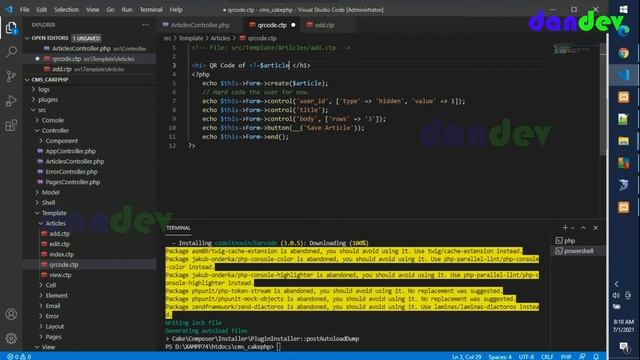Change language mode via PHP
640x360 pixels.
coord(566,357)
